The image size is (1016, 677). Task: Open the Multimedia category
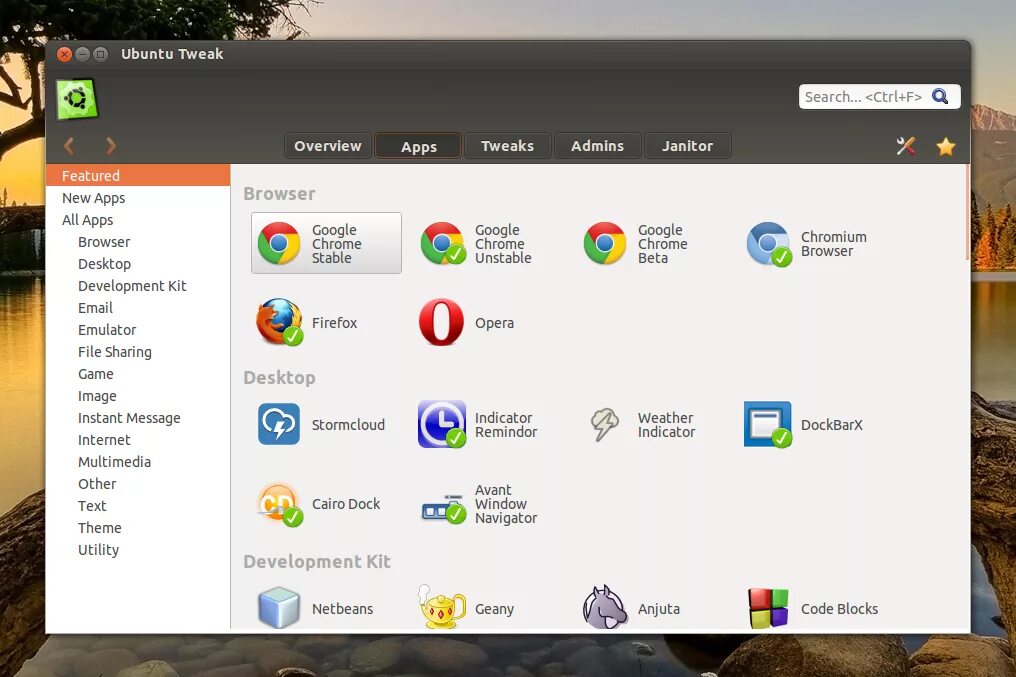(138, 462)
